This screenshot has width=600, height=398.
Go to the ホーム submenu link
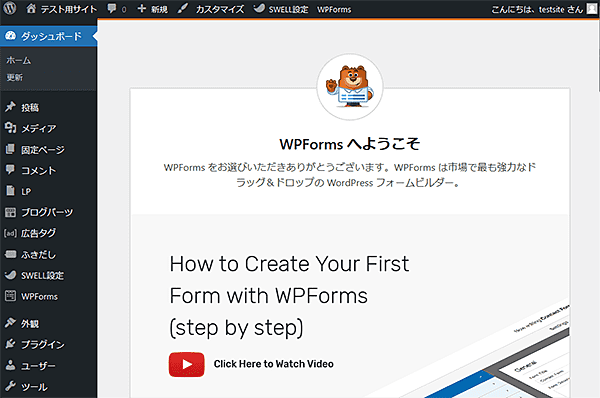(19, 60)
